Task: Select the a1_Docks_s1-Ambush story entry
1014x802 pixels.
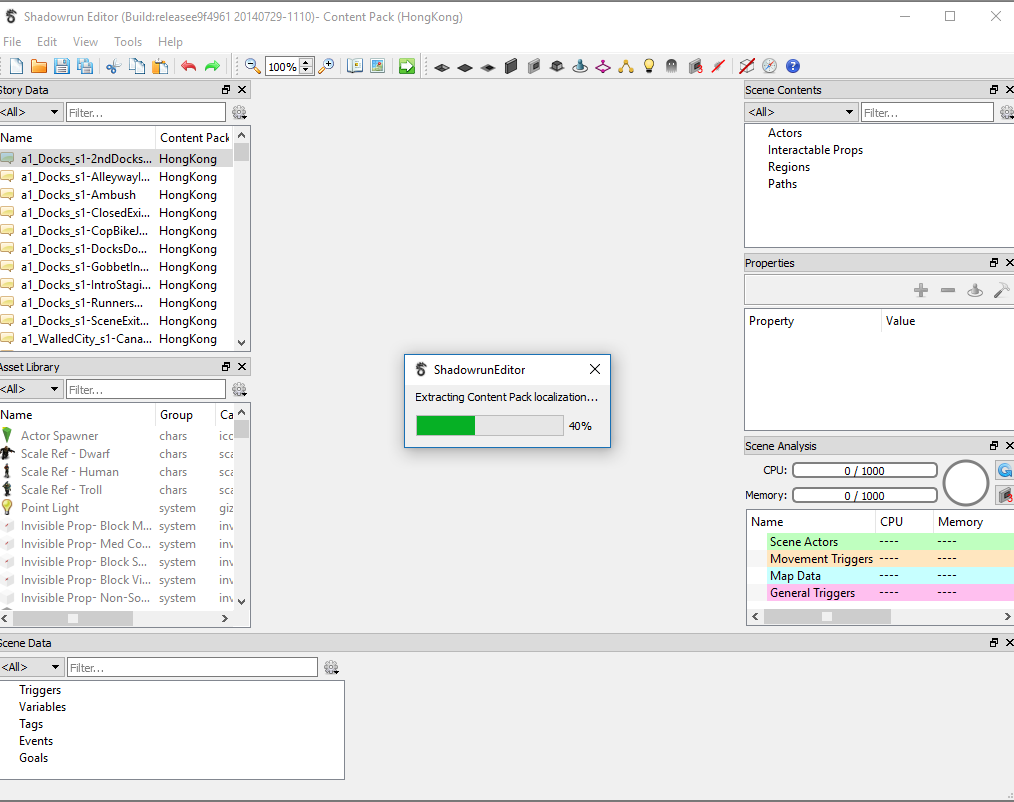Action: click(116, 195)
